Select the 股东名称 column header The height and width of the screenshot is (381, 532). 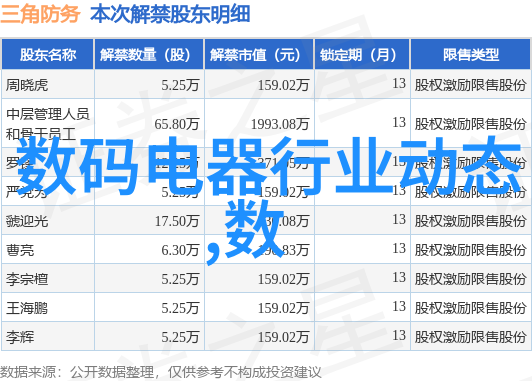pos(48,55)
